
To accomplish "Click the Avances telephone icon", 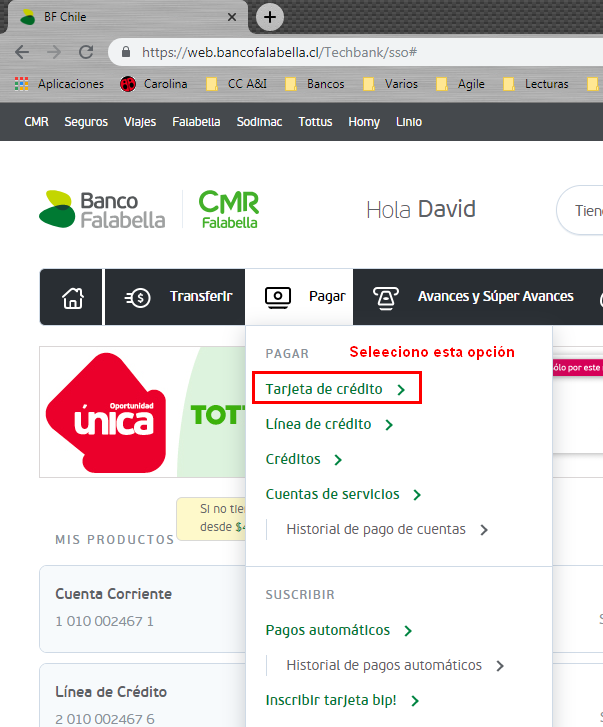I will point(386,298).
